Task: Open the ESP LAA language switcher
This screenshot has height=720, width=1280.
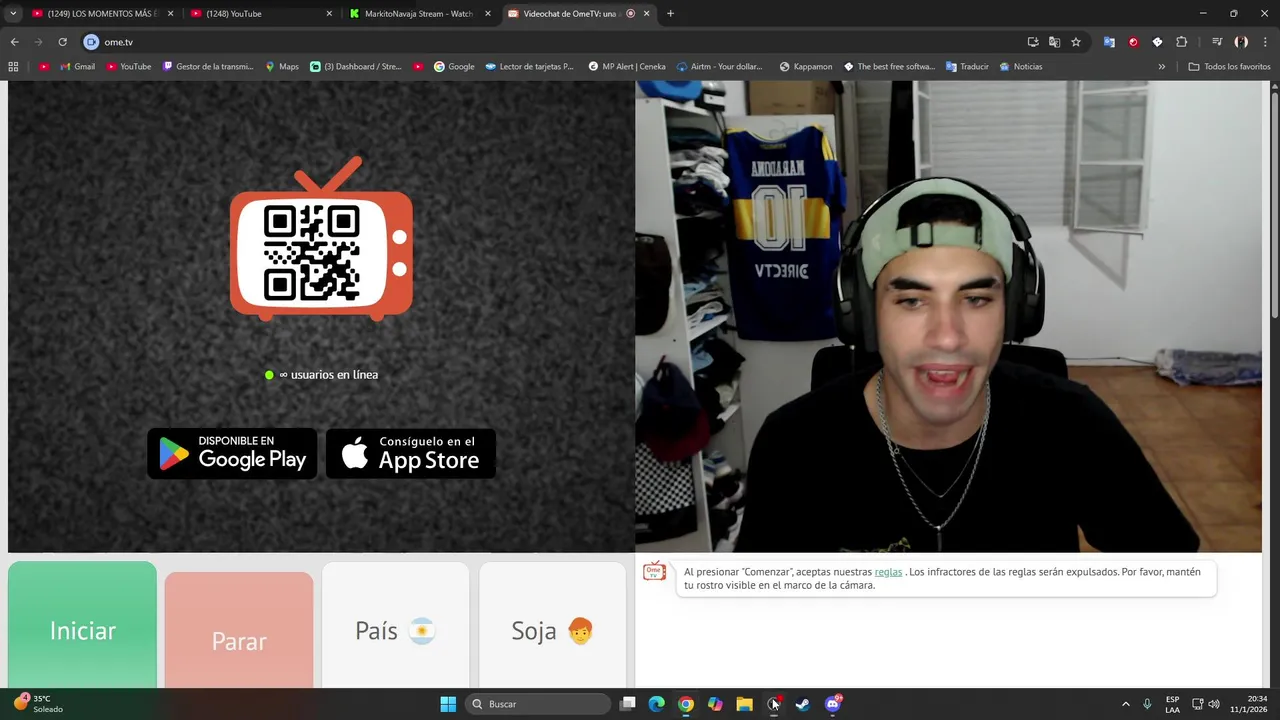Action: 1172,704
